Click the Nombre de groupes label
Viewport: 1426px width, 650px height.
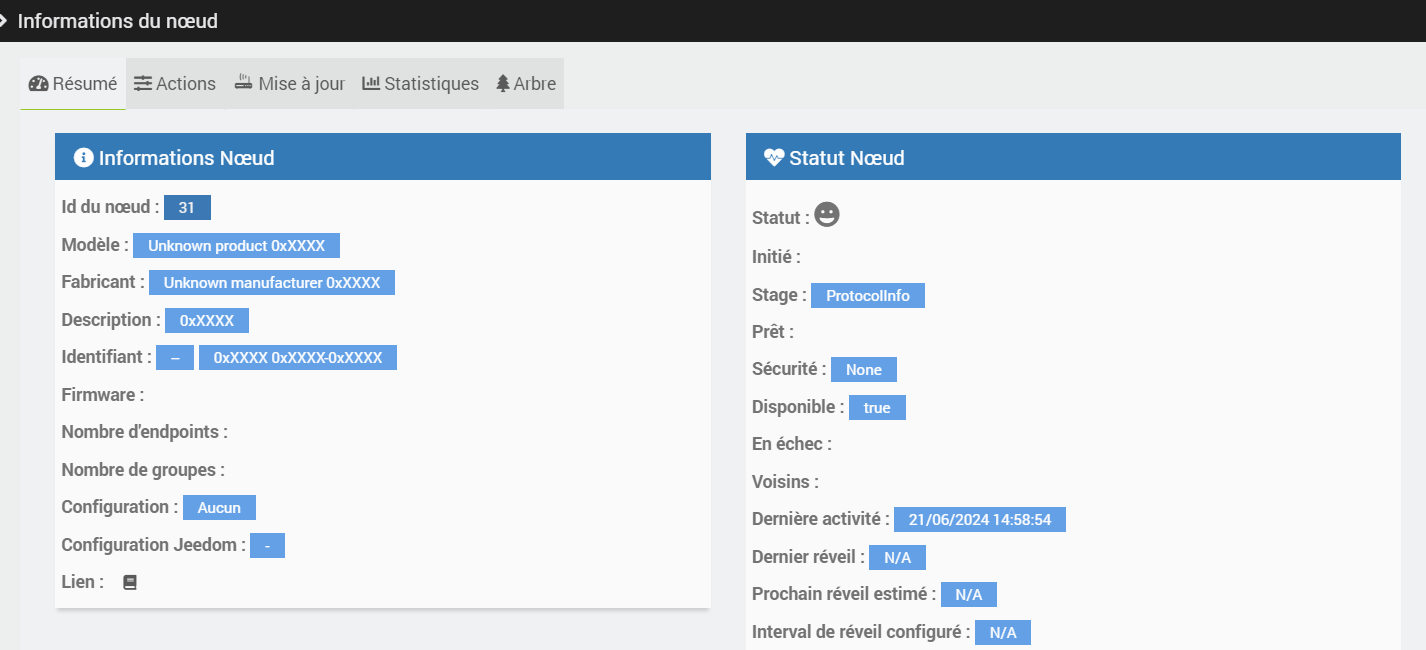click(143, 469)
